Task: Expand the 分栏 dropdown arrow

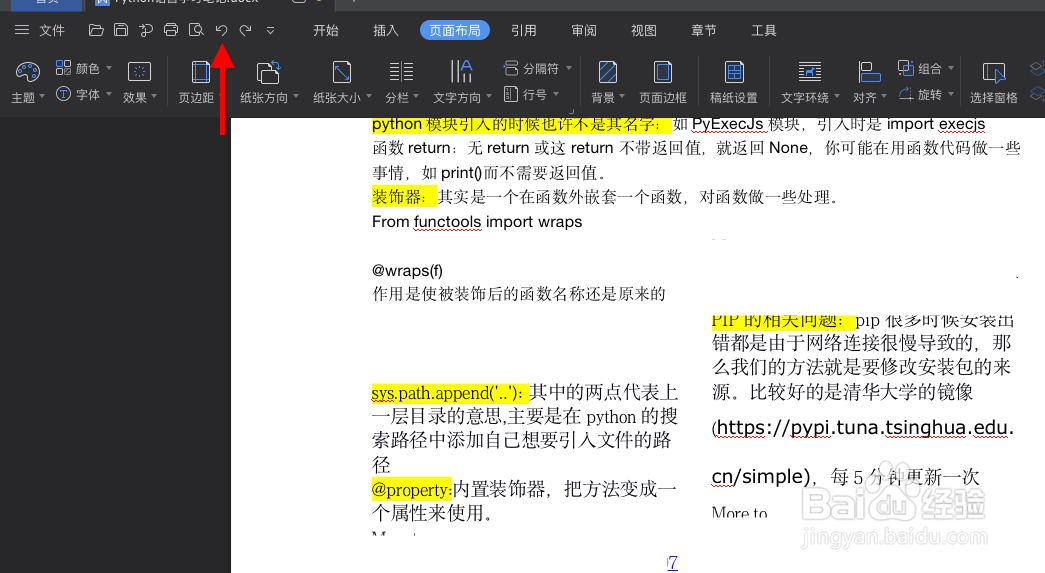Action: (416, 97)
